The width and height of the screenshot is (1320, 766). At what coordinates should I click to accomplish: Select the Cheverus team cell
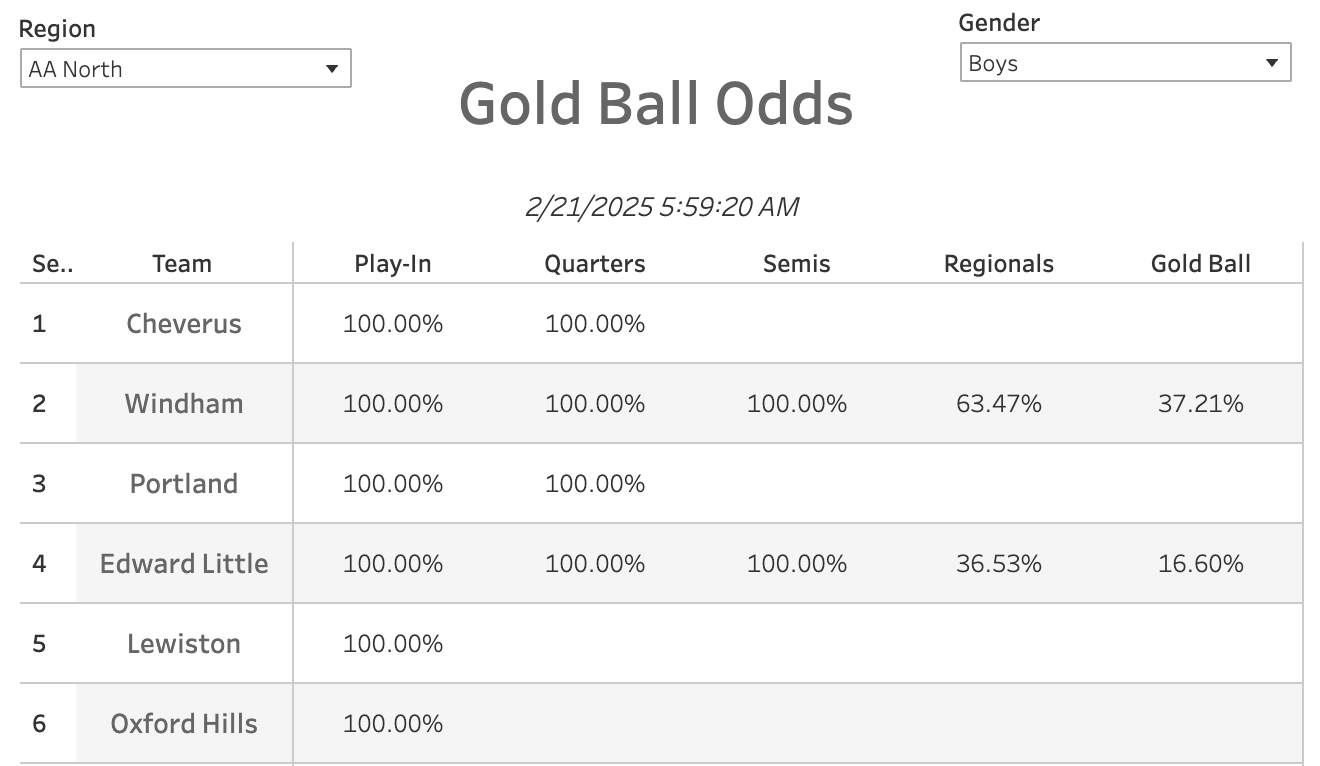tap(184, 324)
